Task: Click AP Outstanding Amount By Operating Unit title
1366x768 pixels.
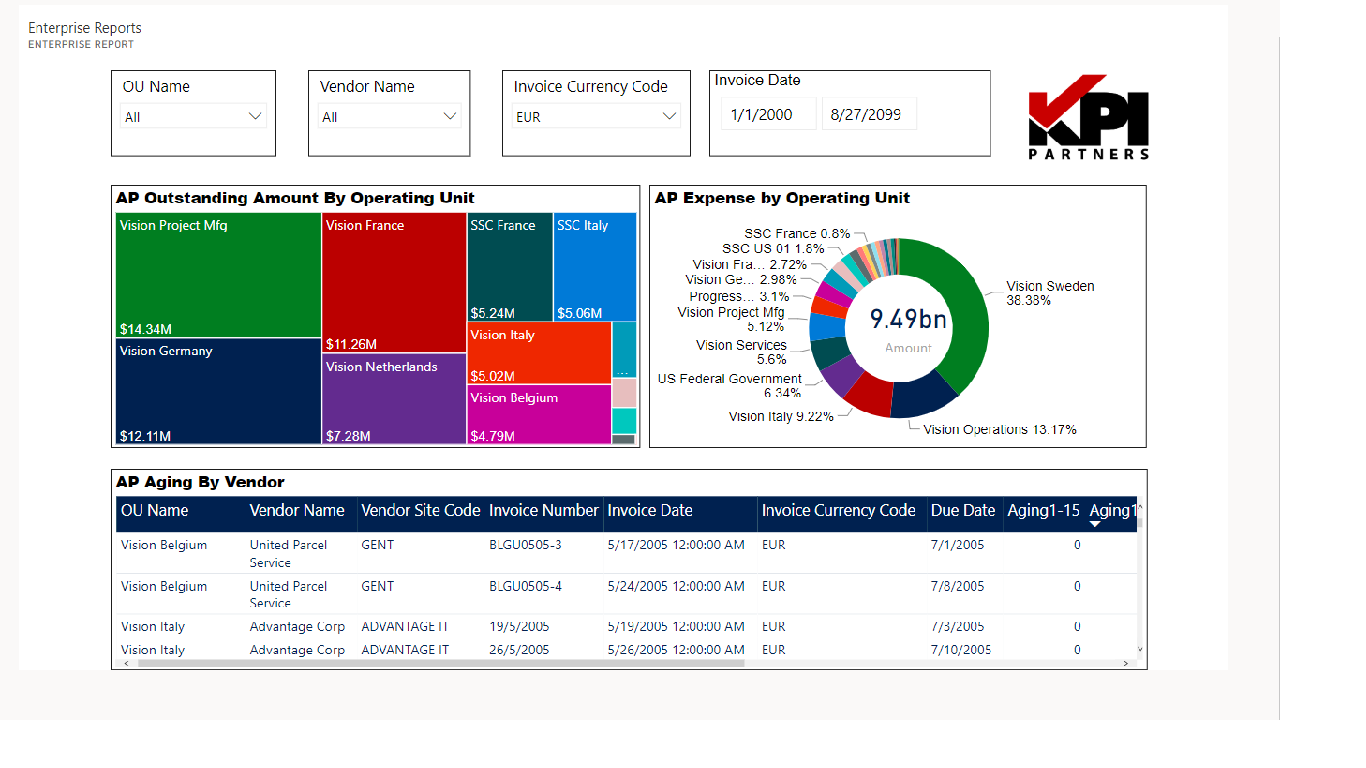Action: pyautogui.click(x=295, y=198)
